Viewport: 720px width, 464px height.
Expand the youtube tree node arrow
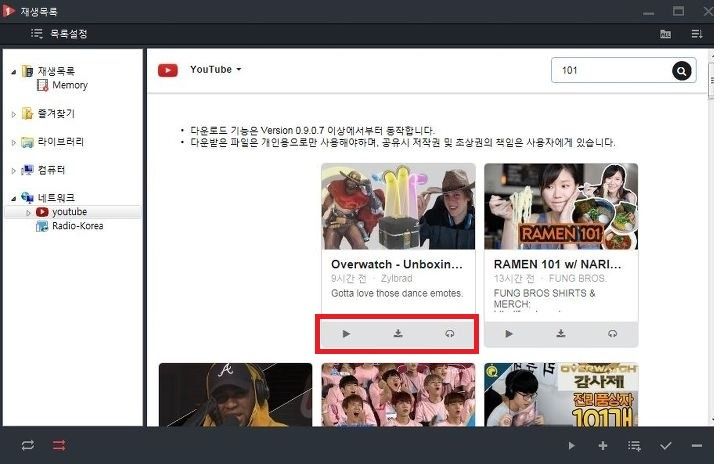point(28,213)
